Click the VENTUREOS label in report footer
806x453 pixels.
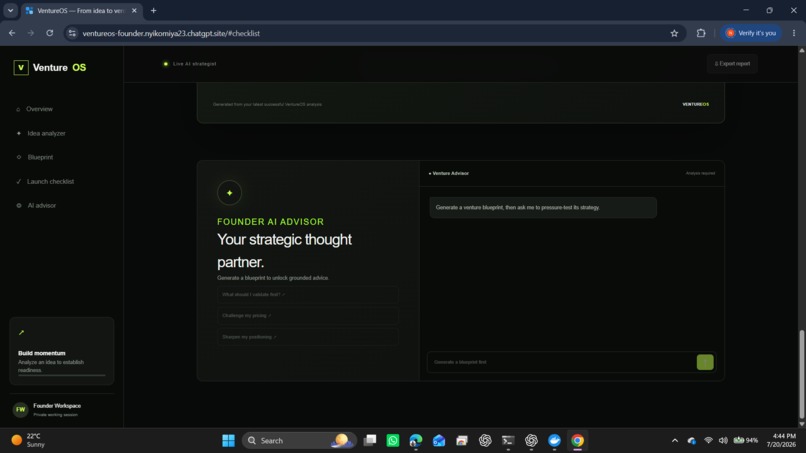695,104
